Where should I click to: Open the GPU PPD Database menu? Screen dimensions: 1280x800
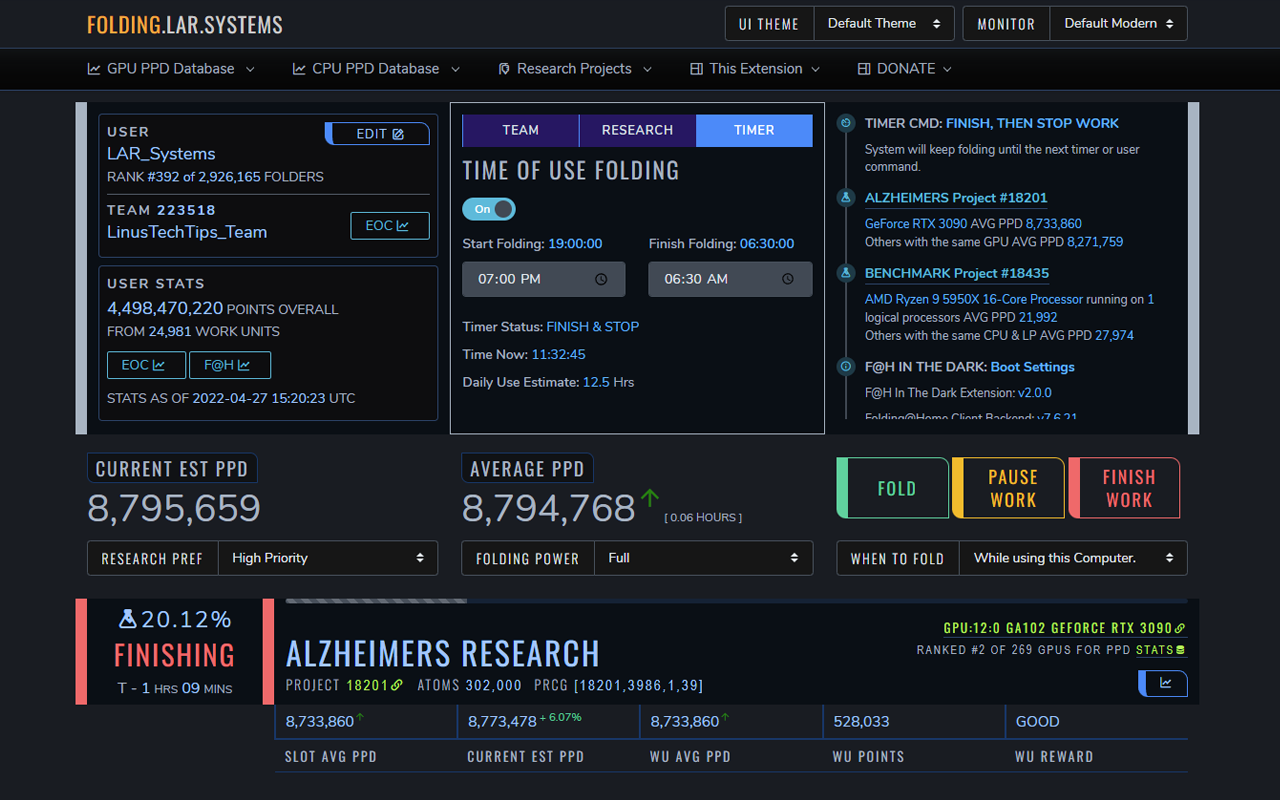pos(171,69)
